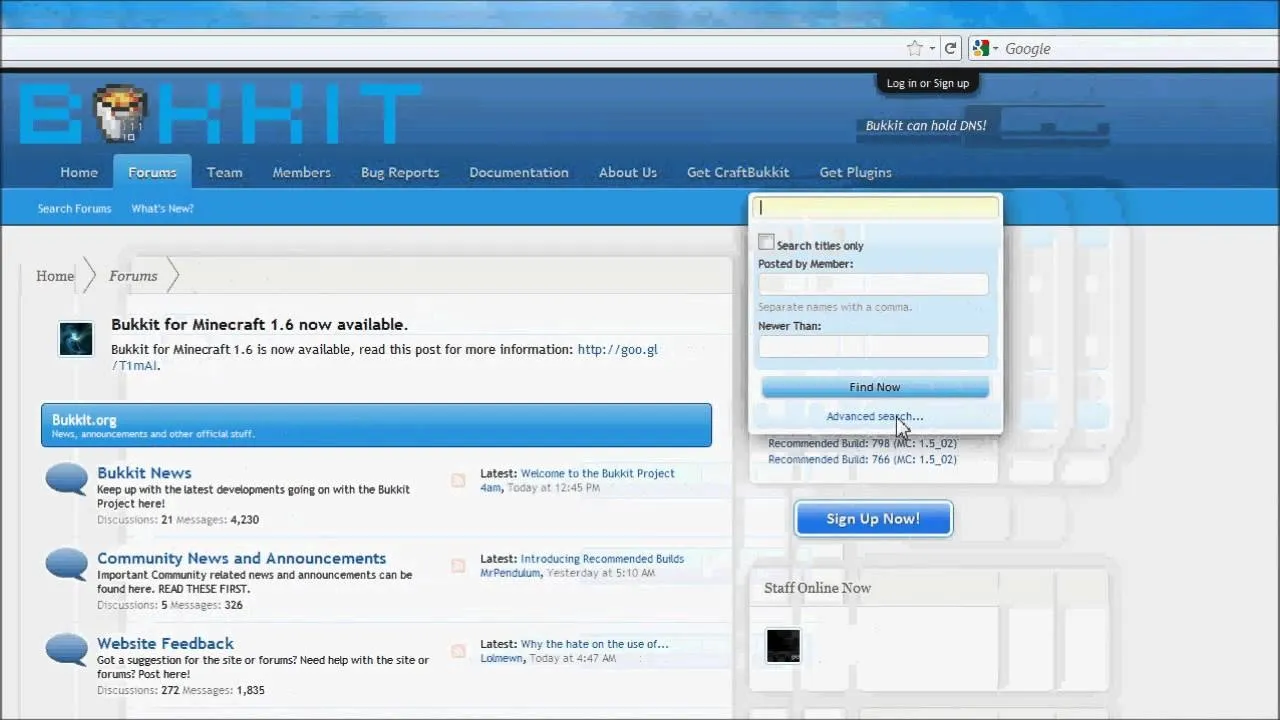Click the Posted by Member field

coord(873,284)
